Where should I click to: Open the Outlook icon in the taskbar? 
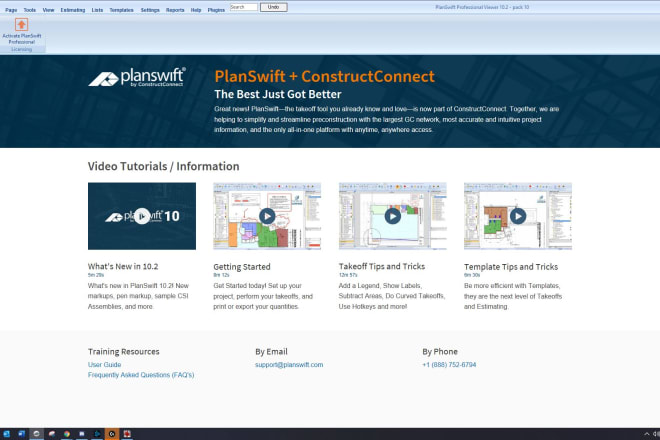point(6,434)
